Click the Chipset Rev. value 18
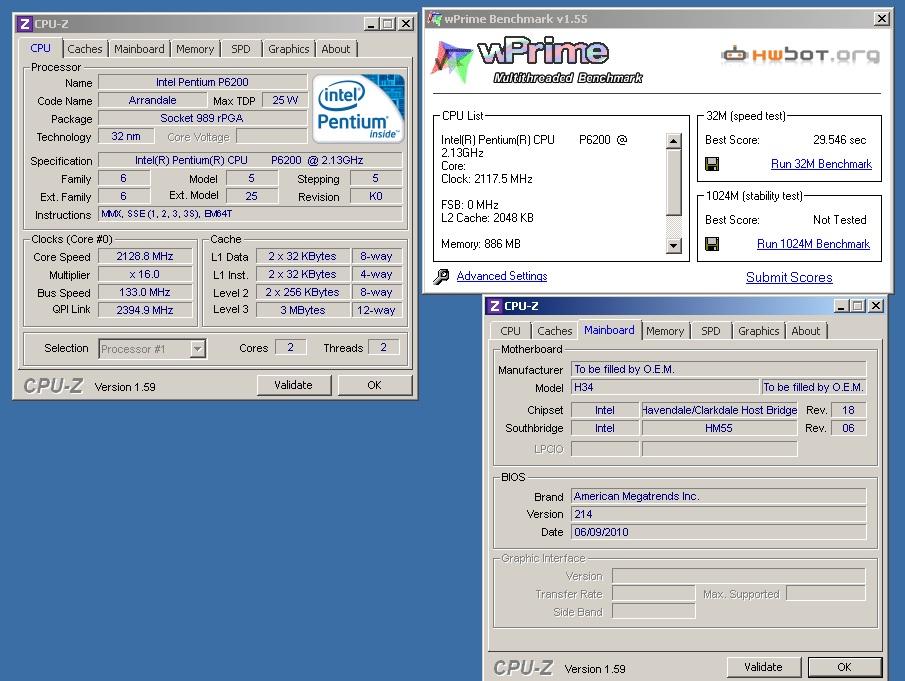 [x=848, y=410]
